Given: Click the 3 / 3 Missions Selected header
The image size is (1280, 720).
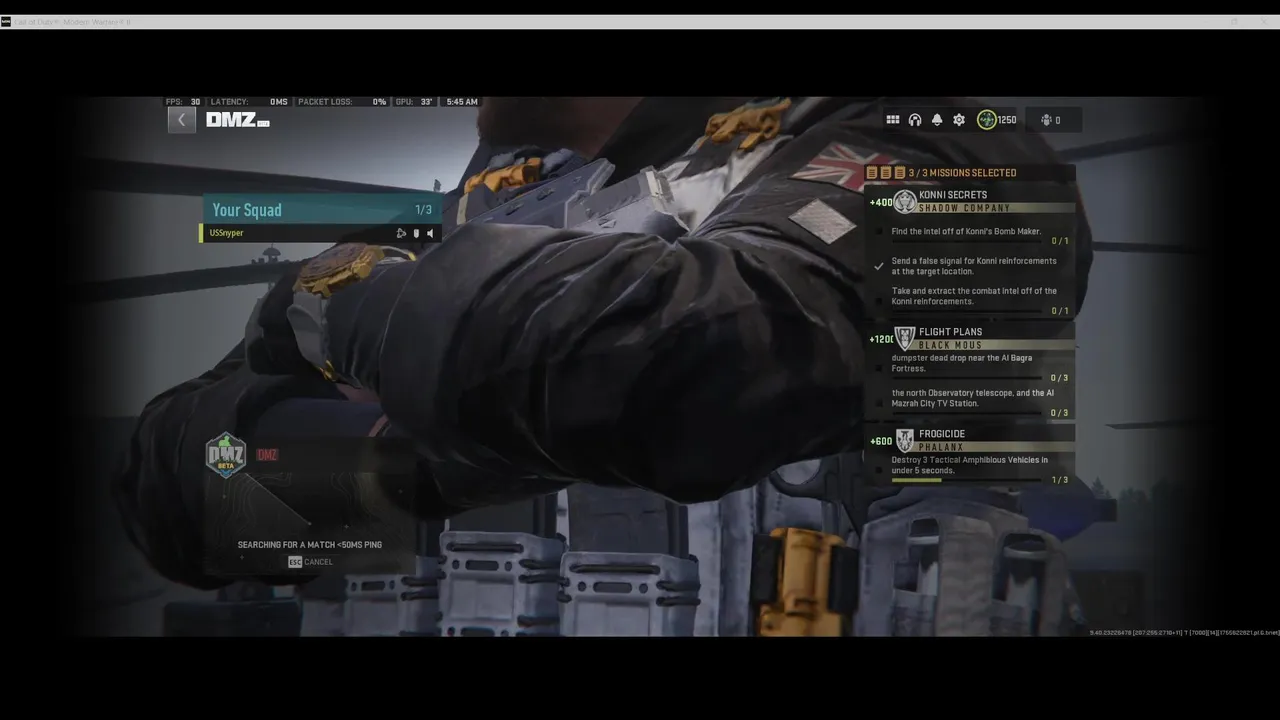Looking at the screenshot, I should click(x=962, y=173).
